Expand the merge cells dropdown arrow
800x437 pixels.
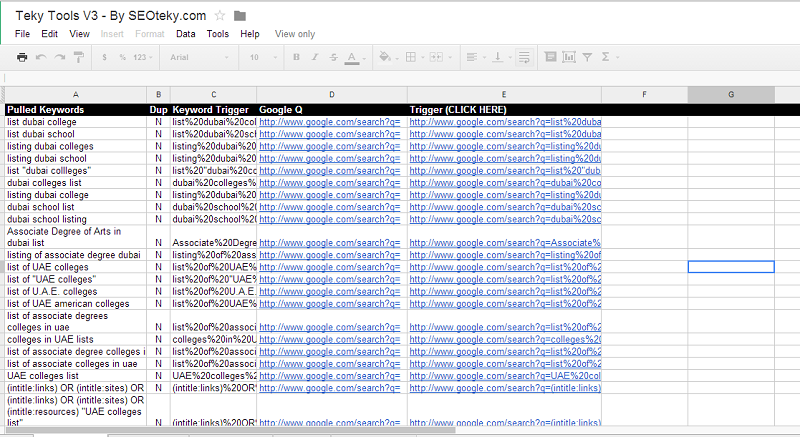pyautogui.click(x=449, y=58)
